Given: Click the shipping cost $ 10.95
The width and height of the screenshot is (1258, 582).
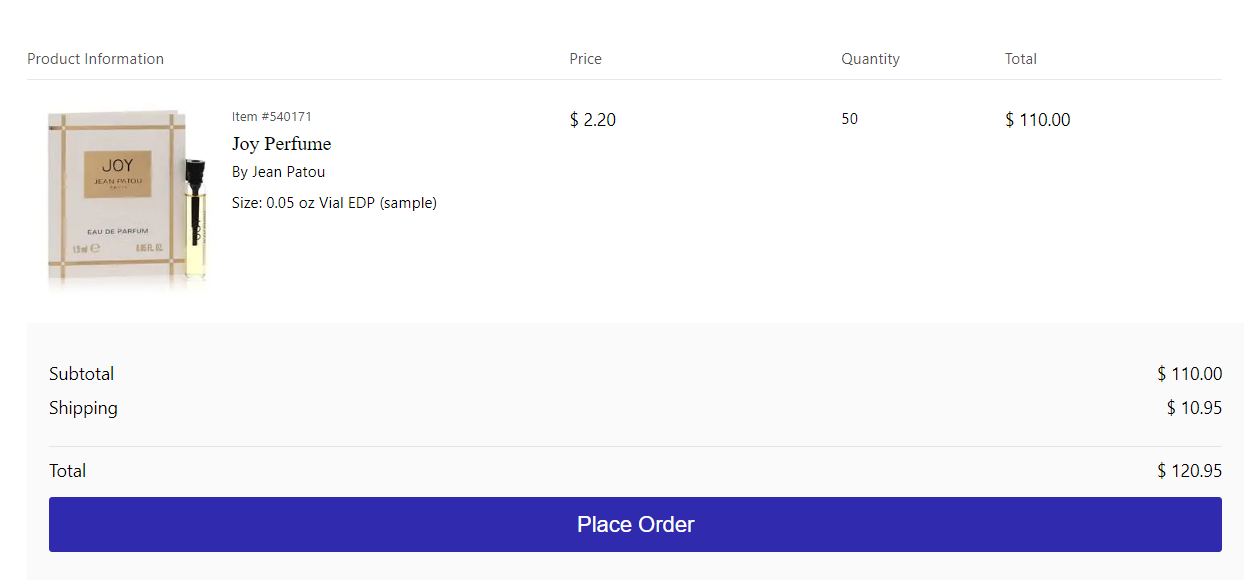Looking at the screenshot, I should (x=1194, y=408).
